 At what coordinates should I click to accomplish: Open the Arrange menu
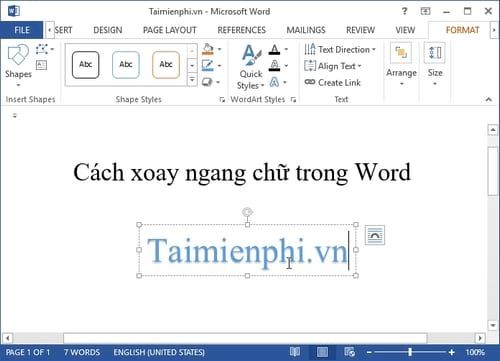coord(401,65)
